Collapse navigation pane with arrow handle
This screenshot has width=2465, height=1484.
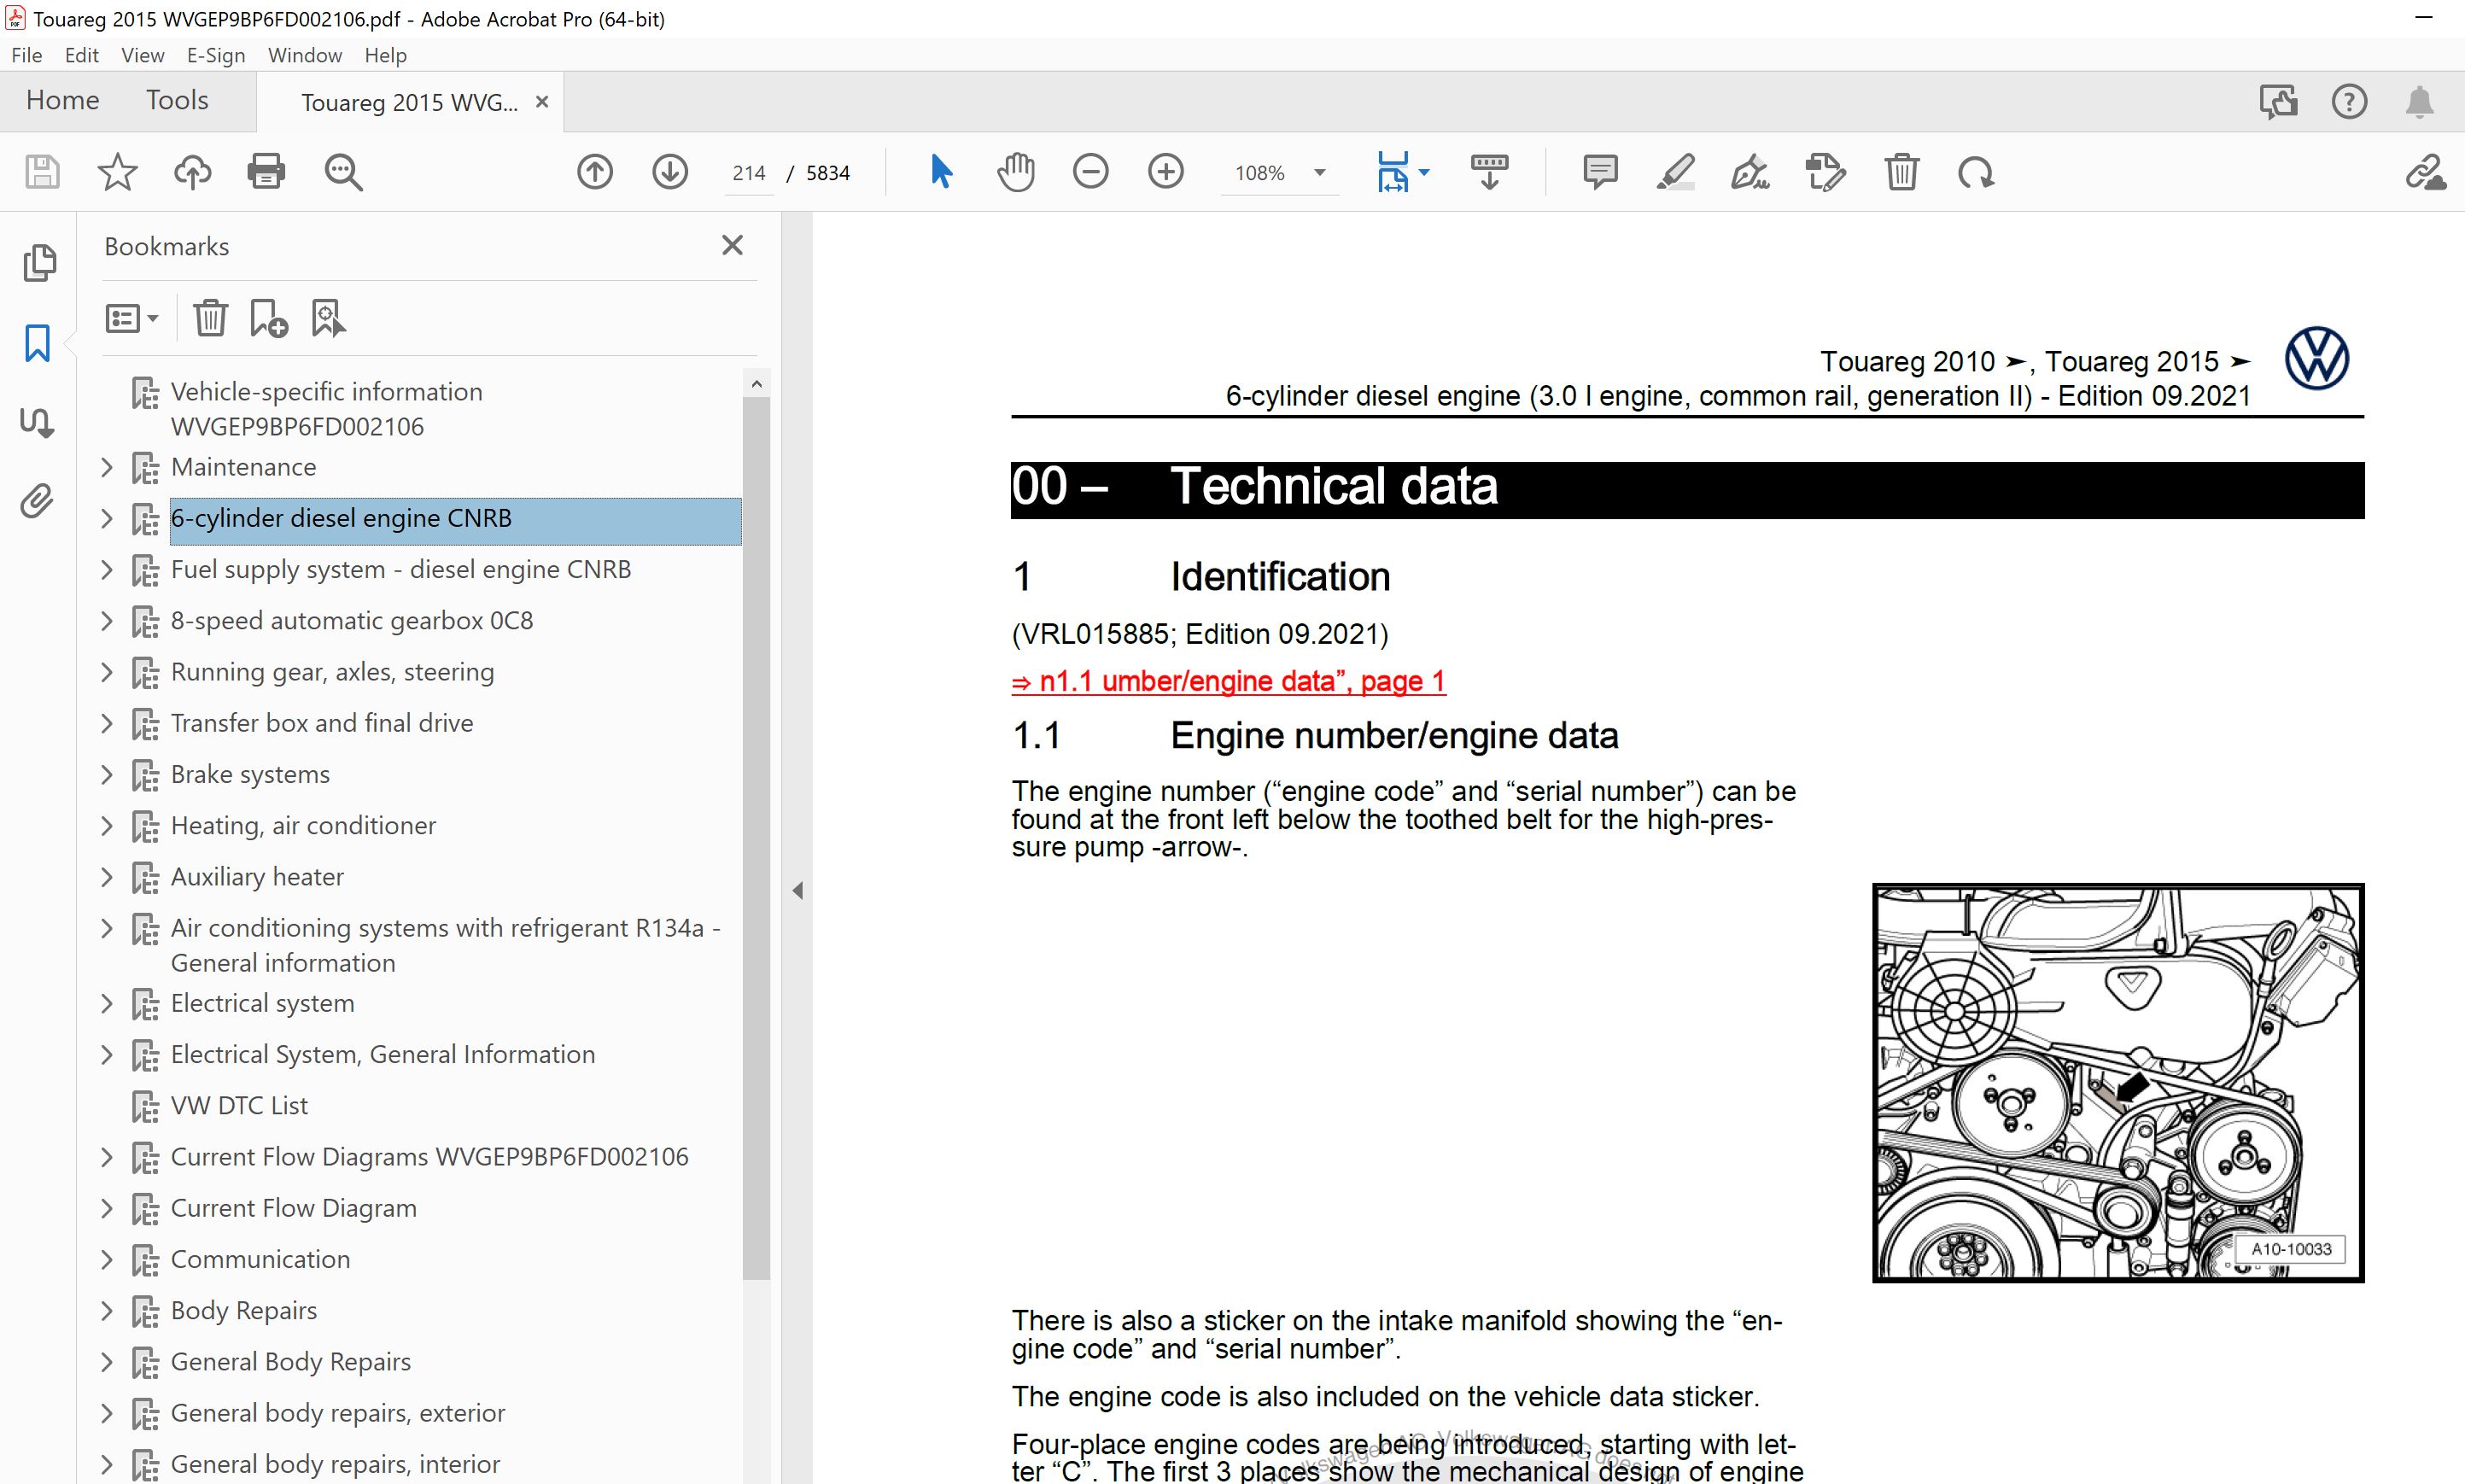pos(797,890)
